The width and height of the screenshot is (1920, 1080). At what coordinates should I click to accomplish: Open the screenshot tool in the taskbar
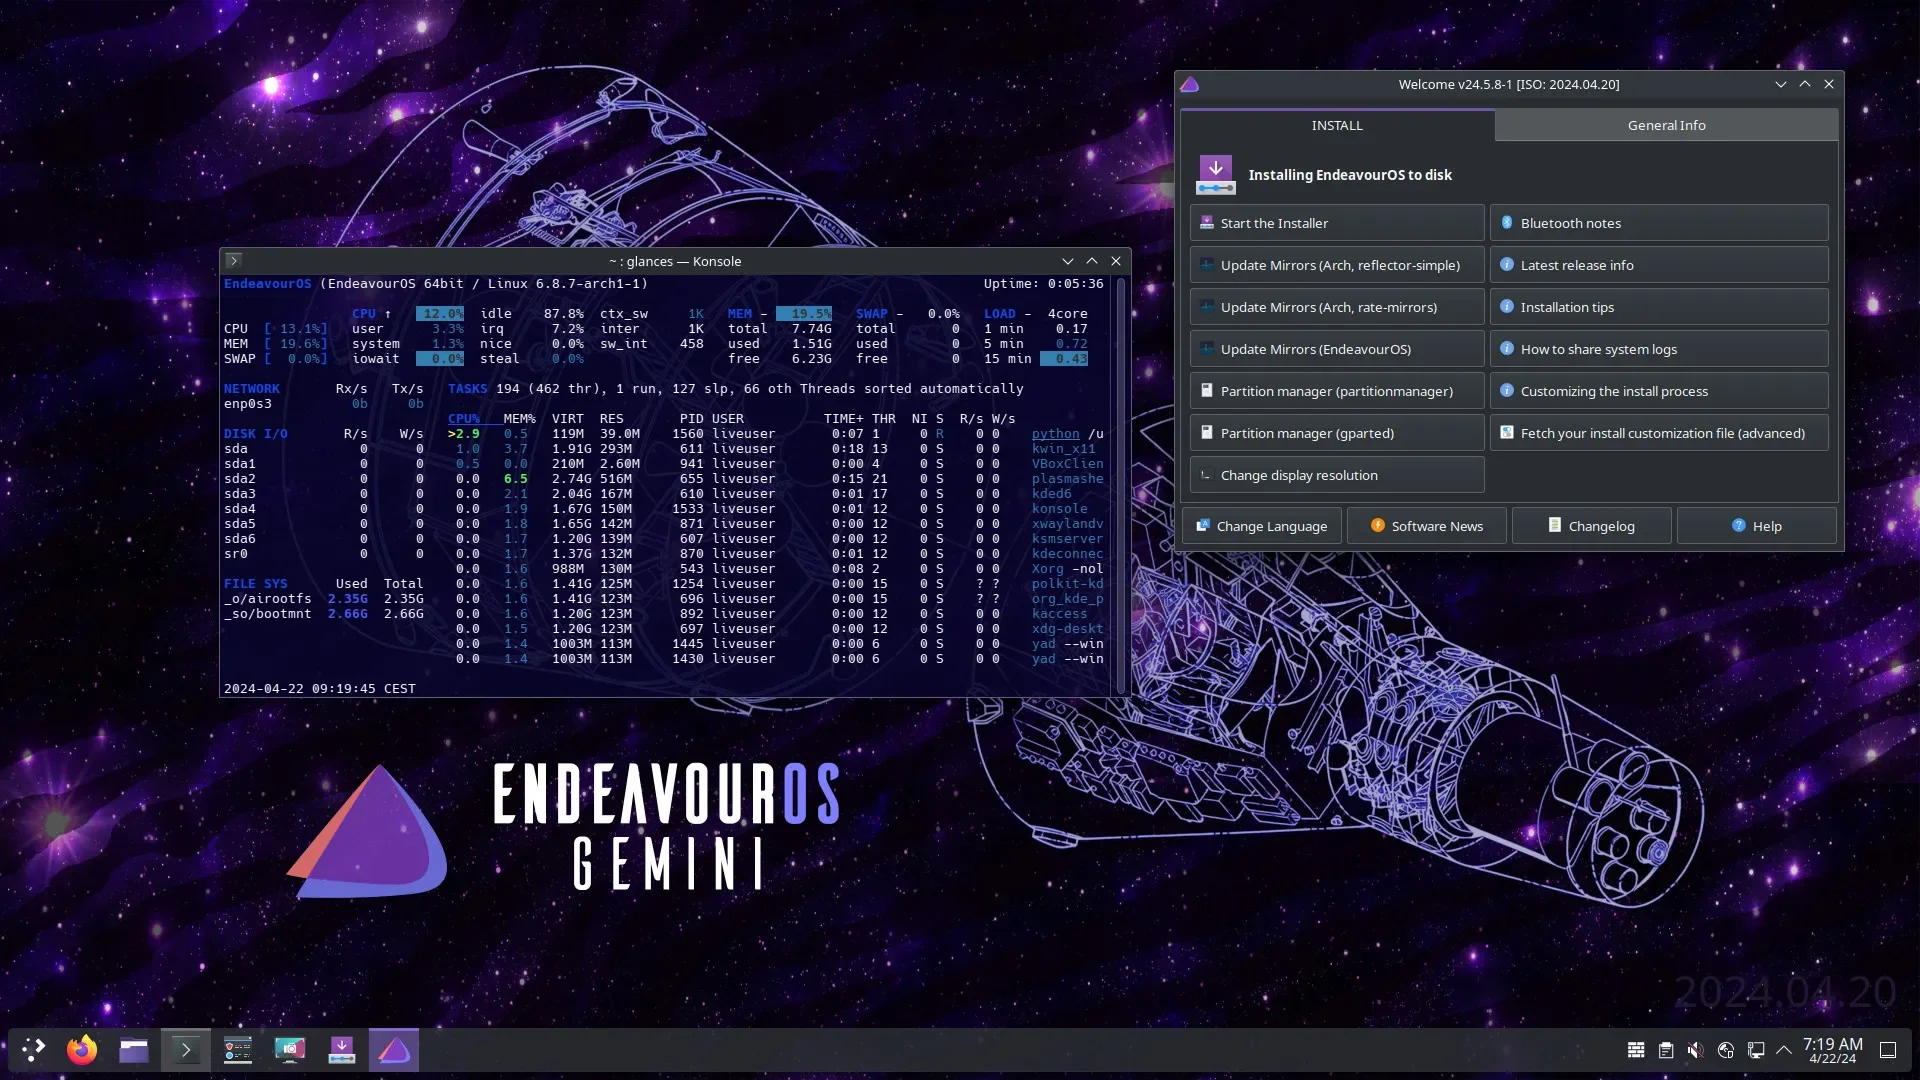coord(290,1050)
